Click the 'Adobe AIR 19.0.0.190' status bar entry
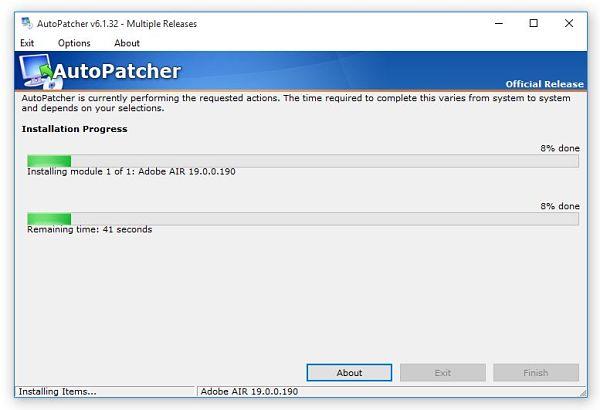Image resolution: width=600 pixels, height=410 pixels. [249, 392]
